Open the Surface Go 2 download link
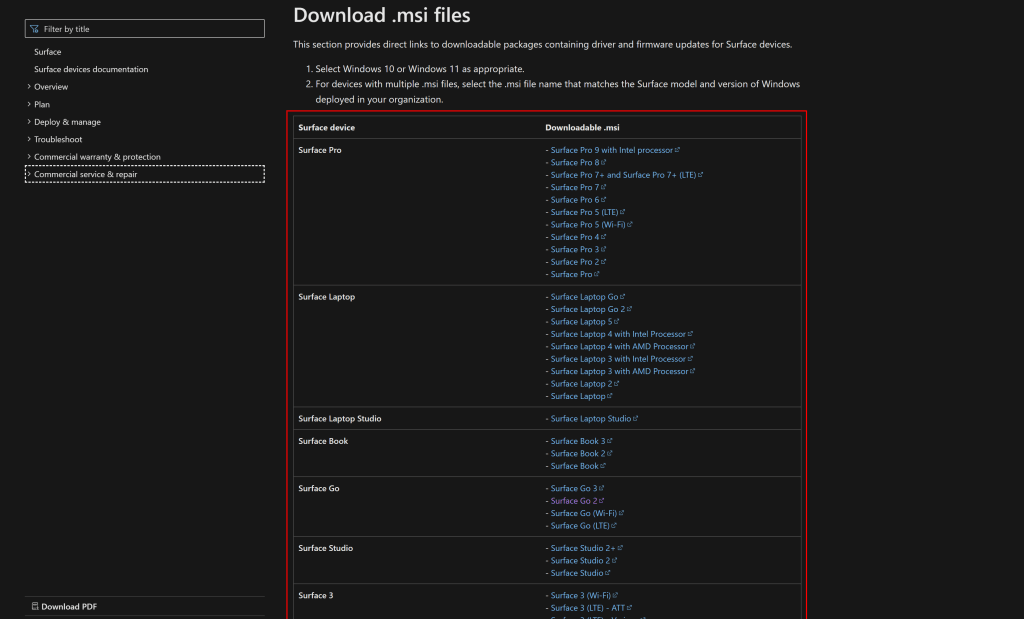 click(x=574, y=501)
